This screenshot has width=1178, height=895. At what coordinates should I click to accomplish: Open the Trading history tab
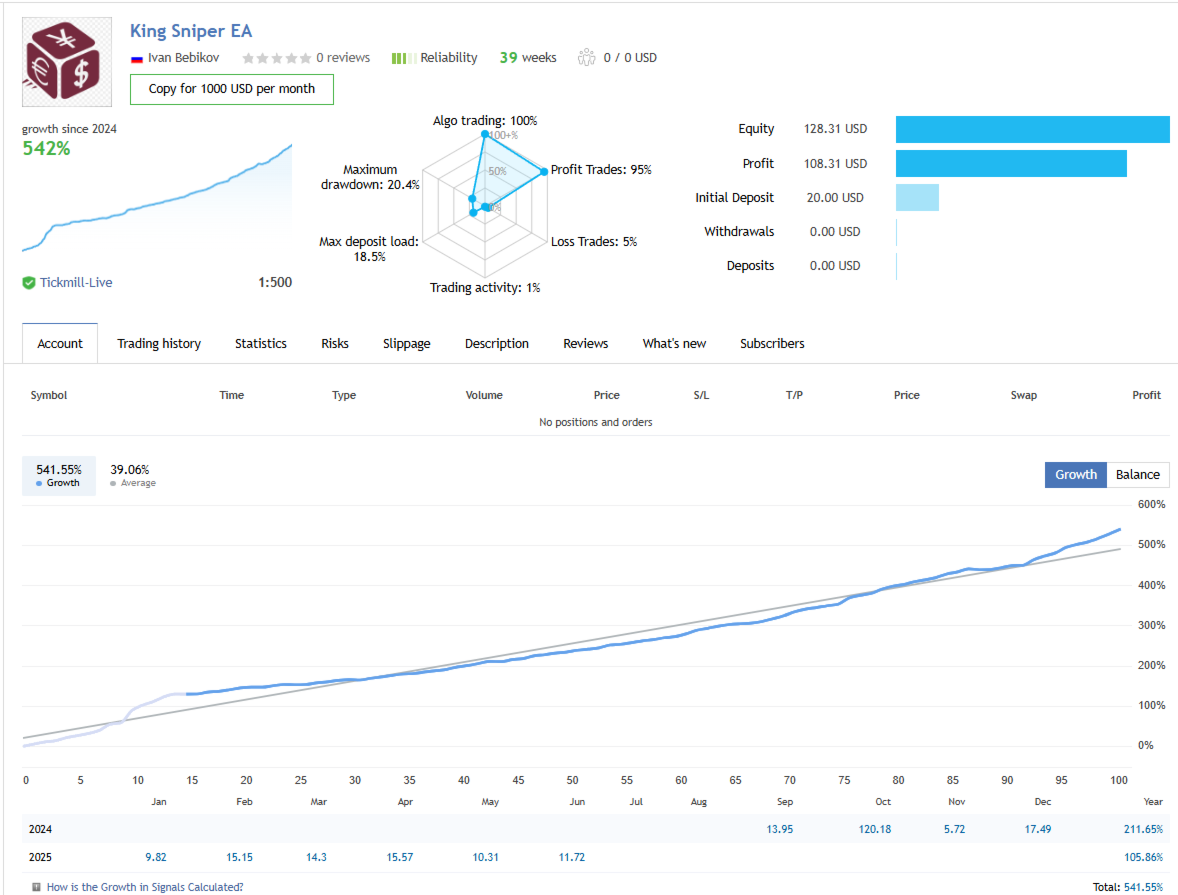pos(159,344)
